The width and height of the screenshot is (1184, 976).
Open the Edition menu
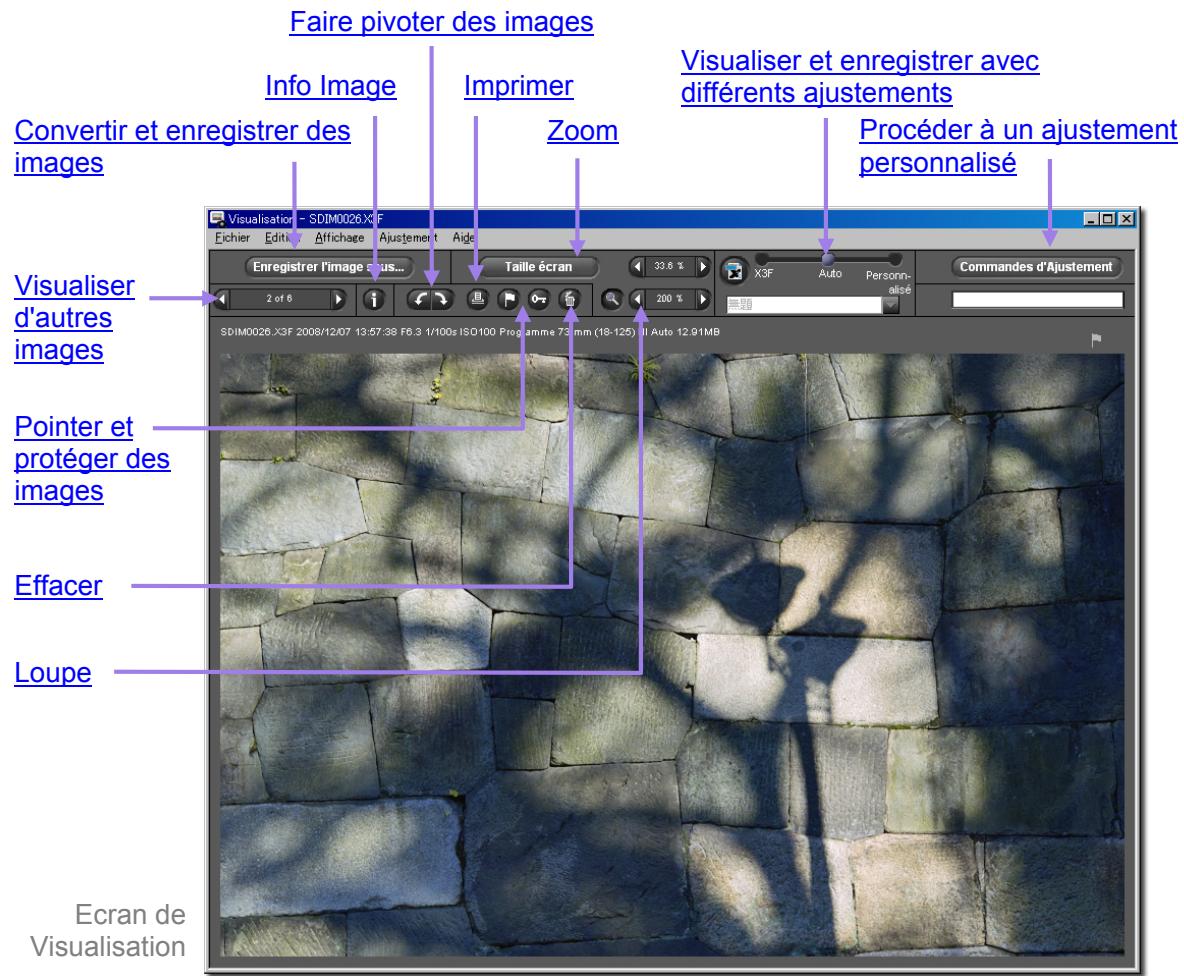coord(281,238)
